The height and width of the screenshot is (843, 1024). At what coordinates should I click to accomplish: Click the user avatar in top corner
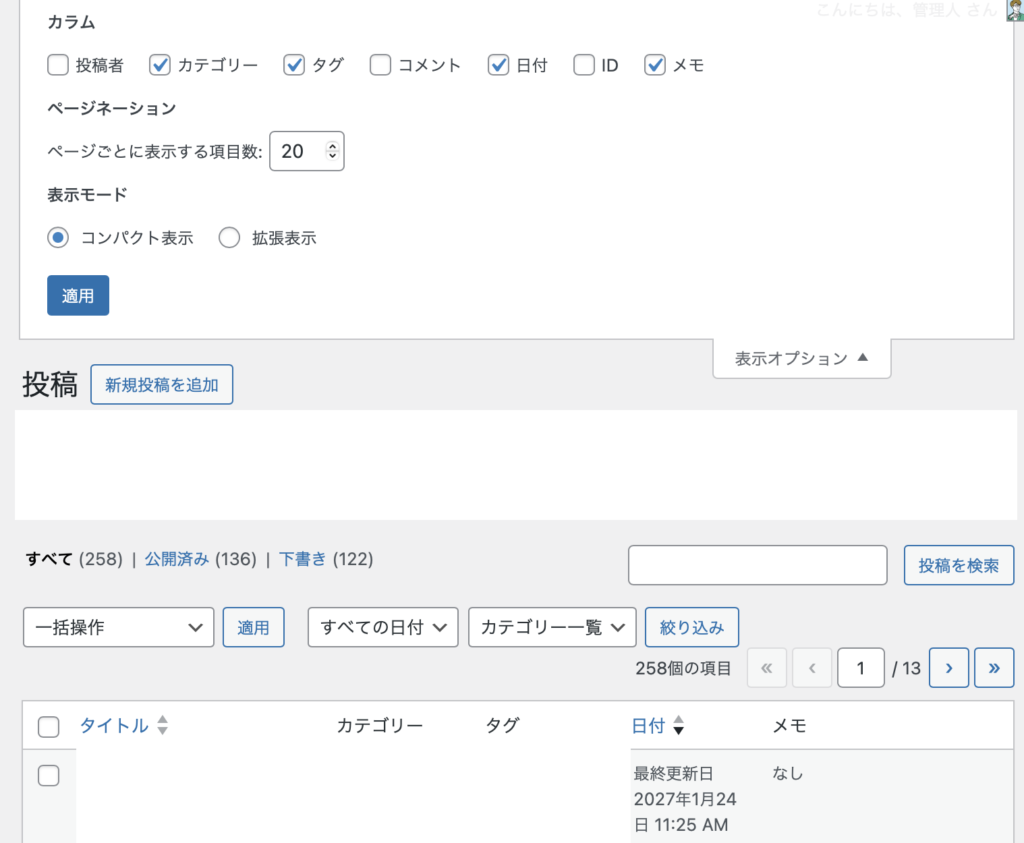pos(1014,9)
